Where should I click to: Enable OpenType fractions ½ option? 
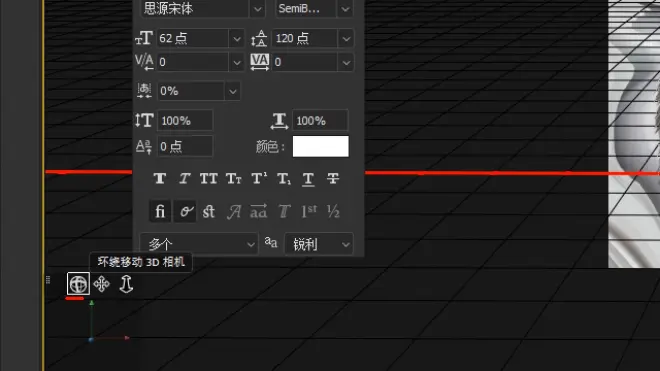333,211
